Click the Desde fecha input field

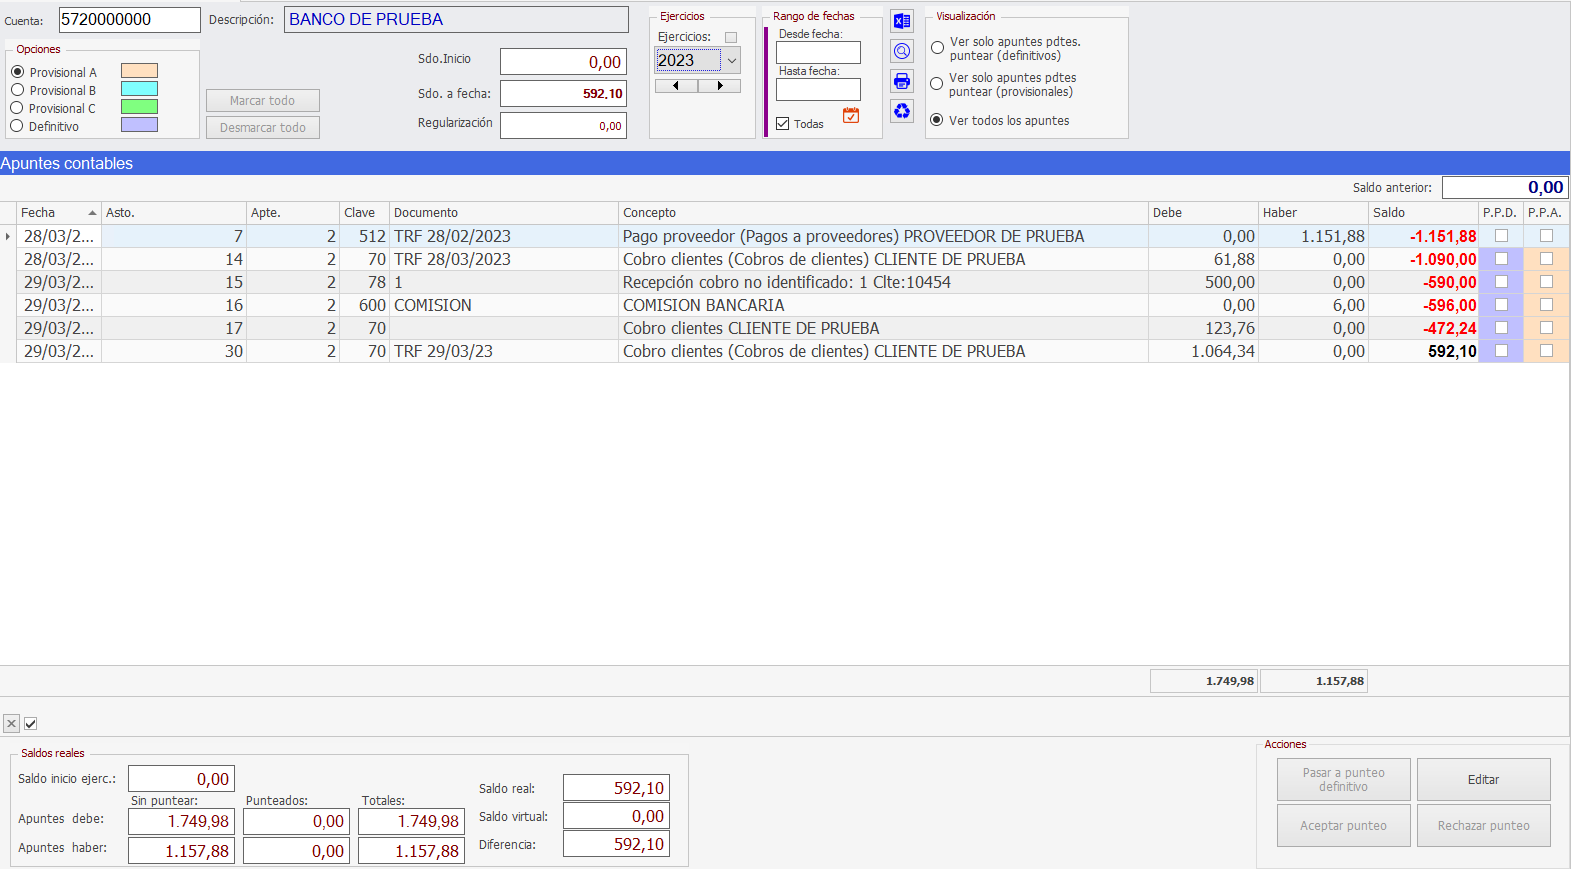818,52
